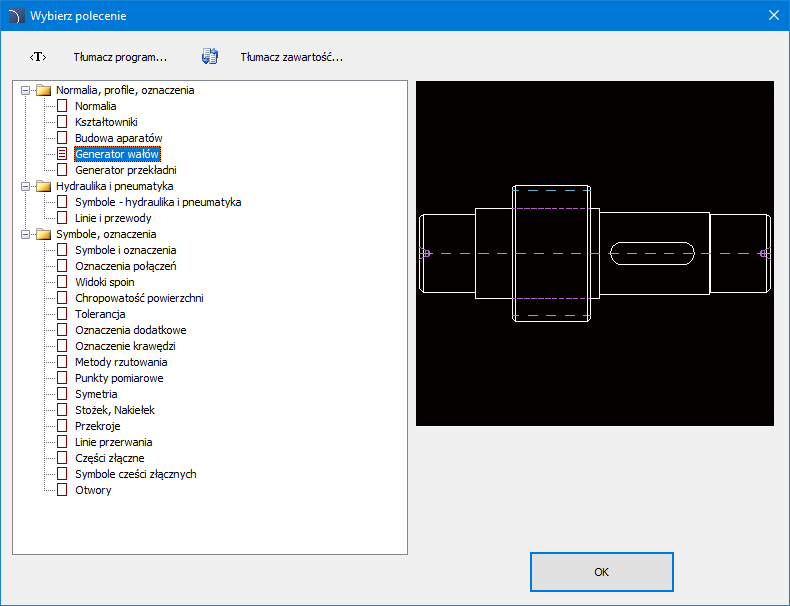Viewport: 790px width, 606px height.
Task: Choose Linie i przewody item
Action: (x=113, y=218)
